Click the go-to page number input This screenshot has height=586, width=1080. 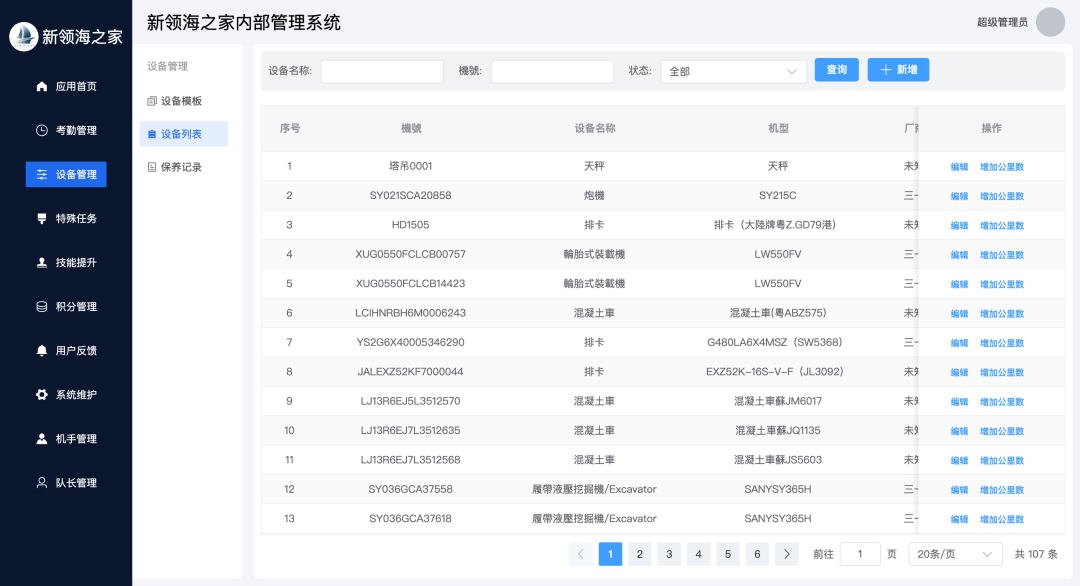(860, 554)
